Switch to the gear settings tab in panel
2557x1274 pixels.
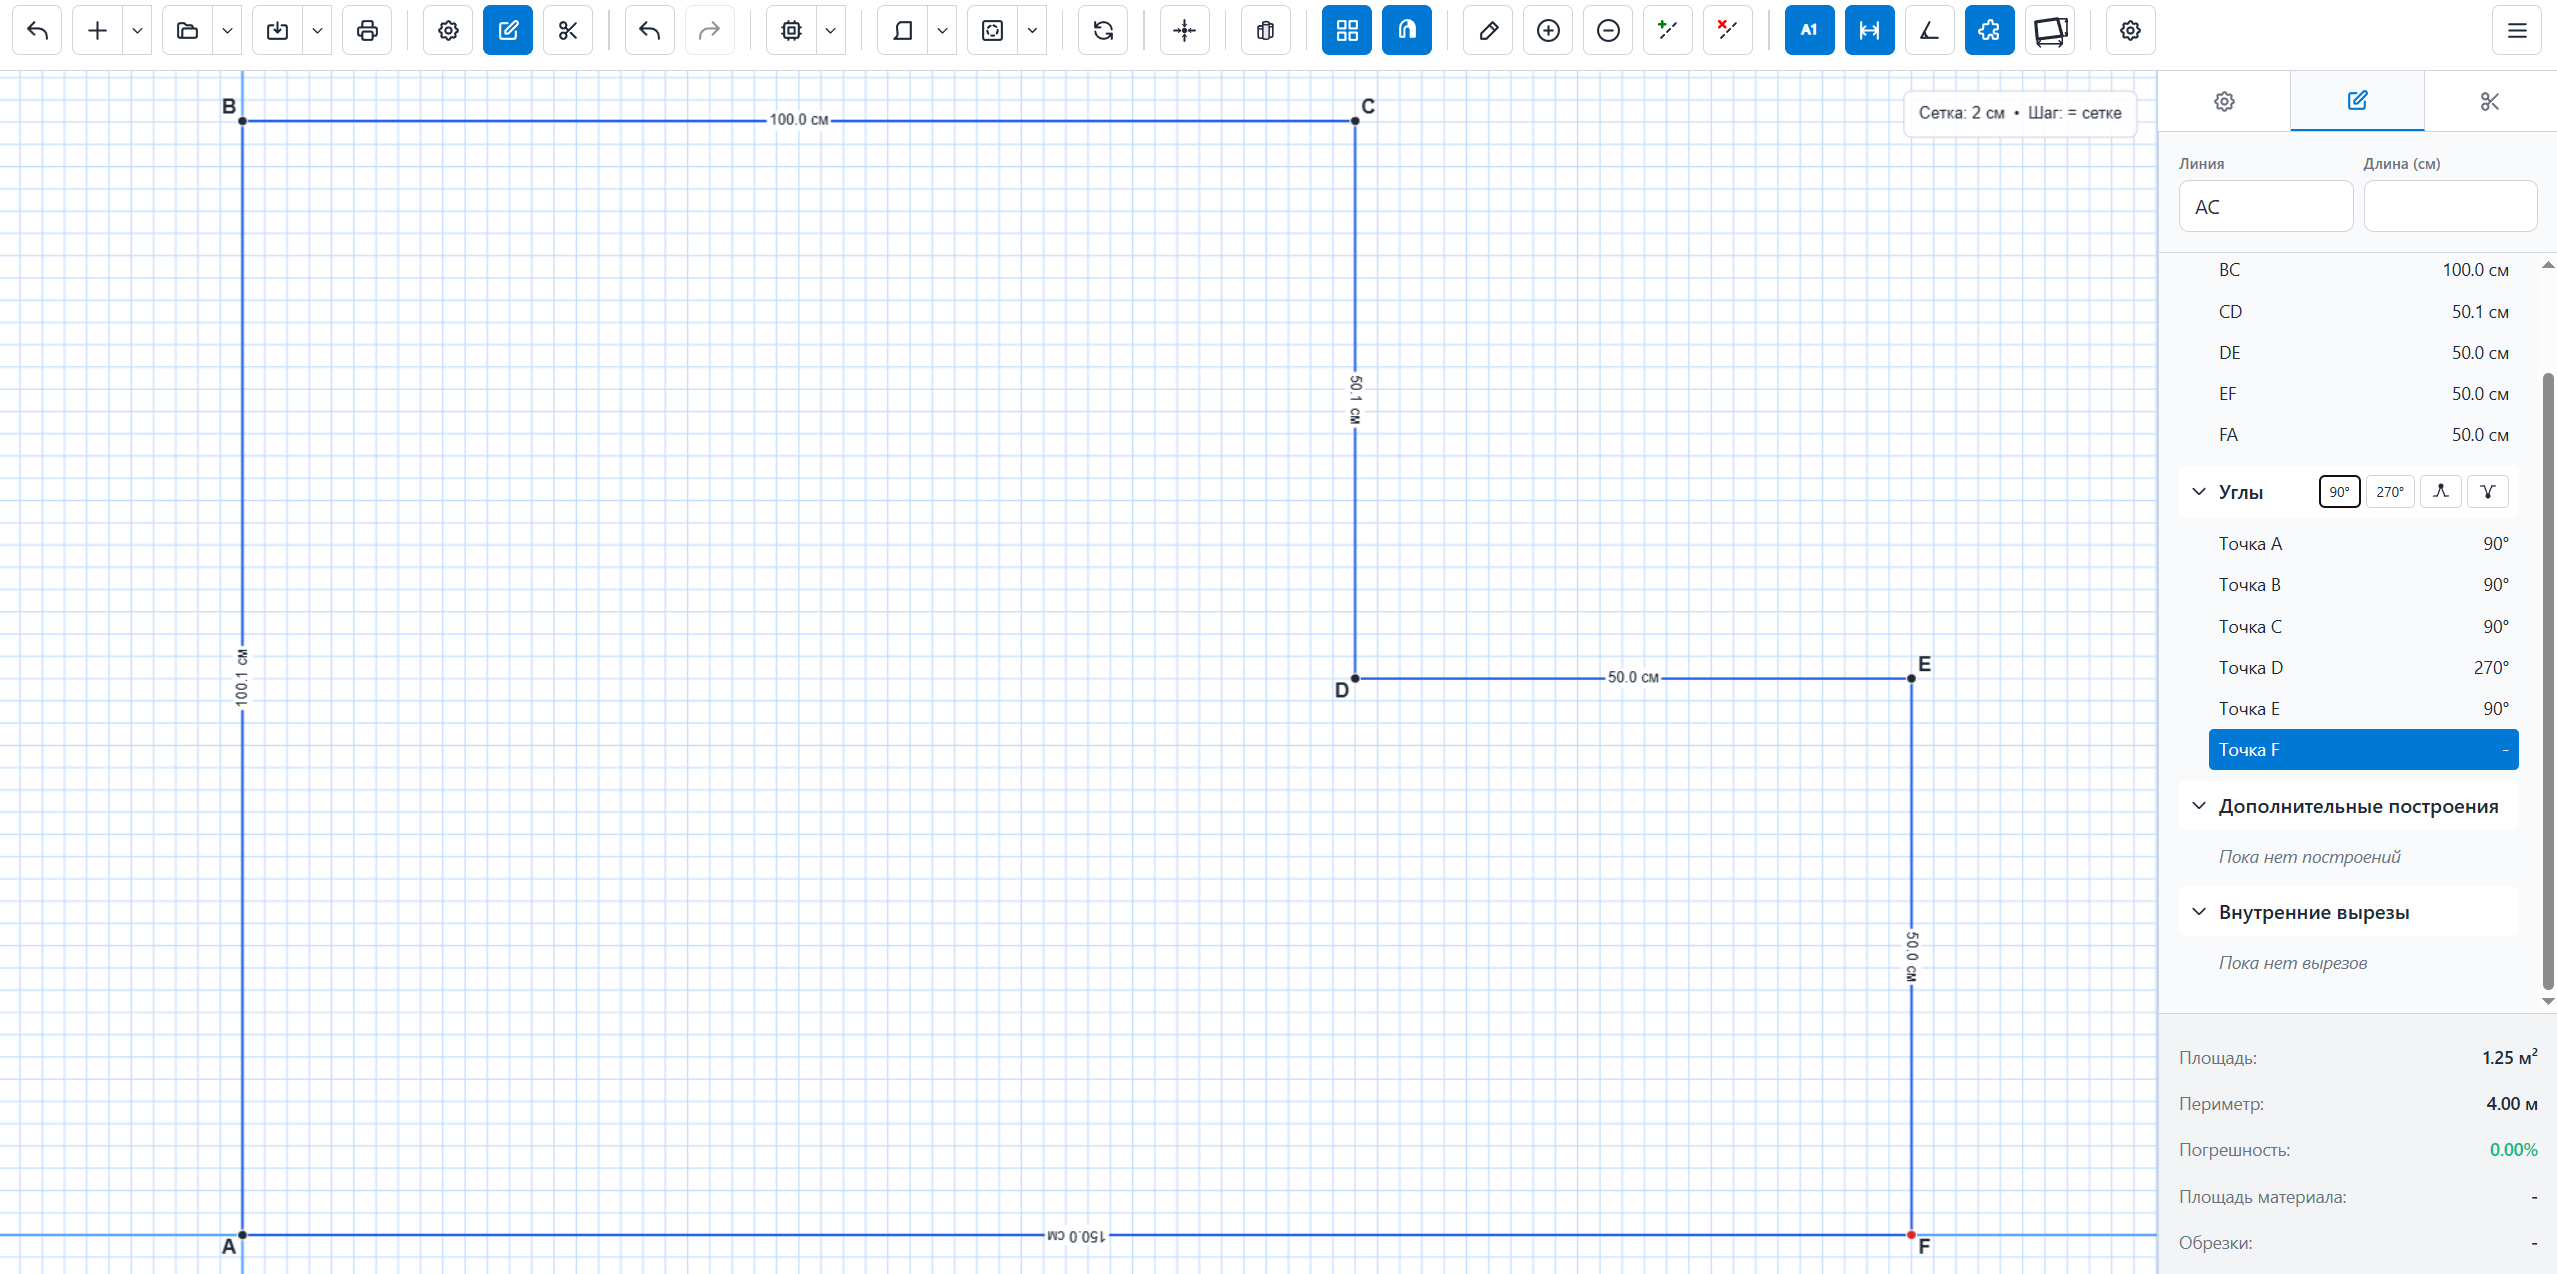(x=2224, y=101)
